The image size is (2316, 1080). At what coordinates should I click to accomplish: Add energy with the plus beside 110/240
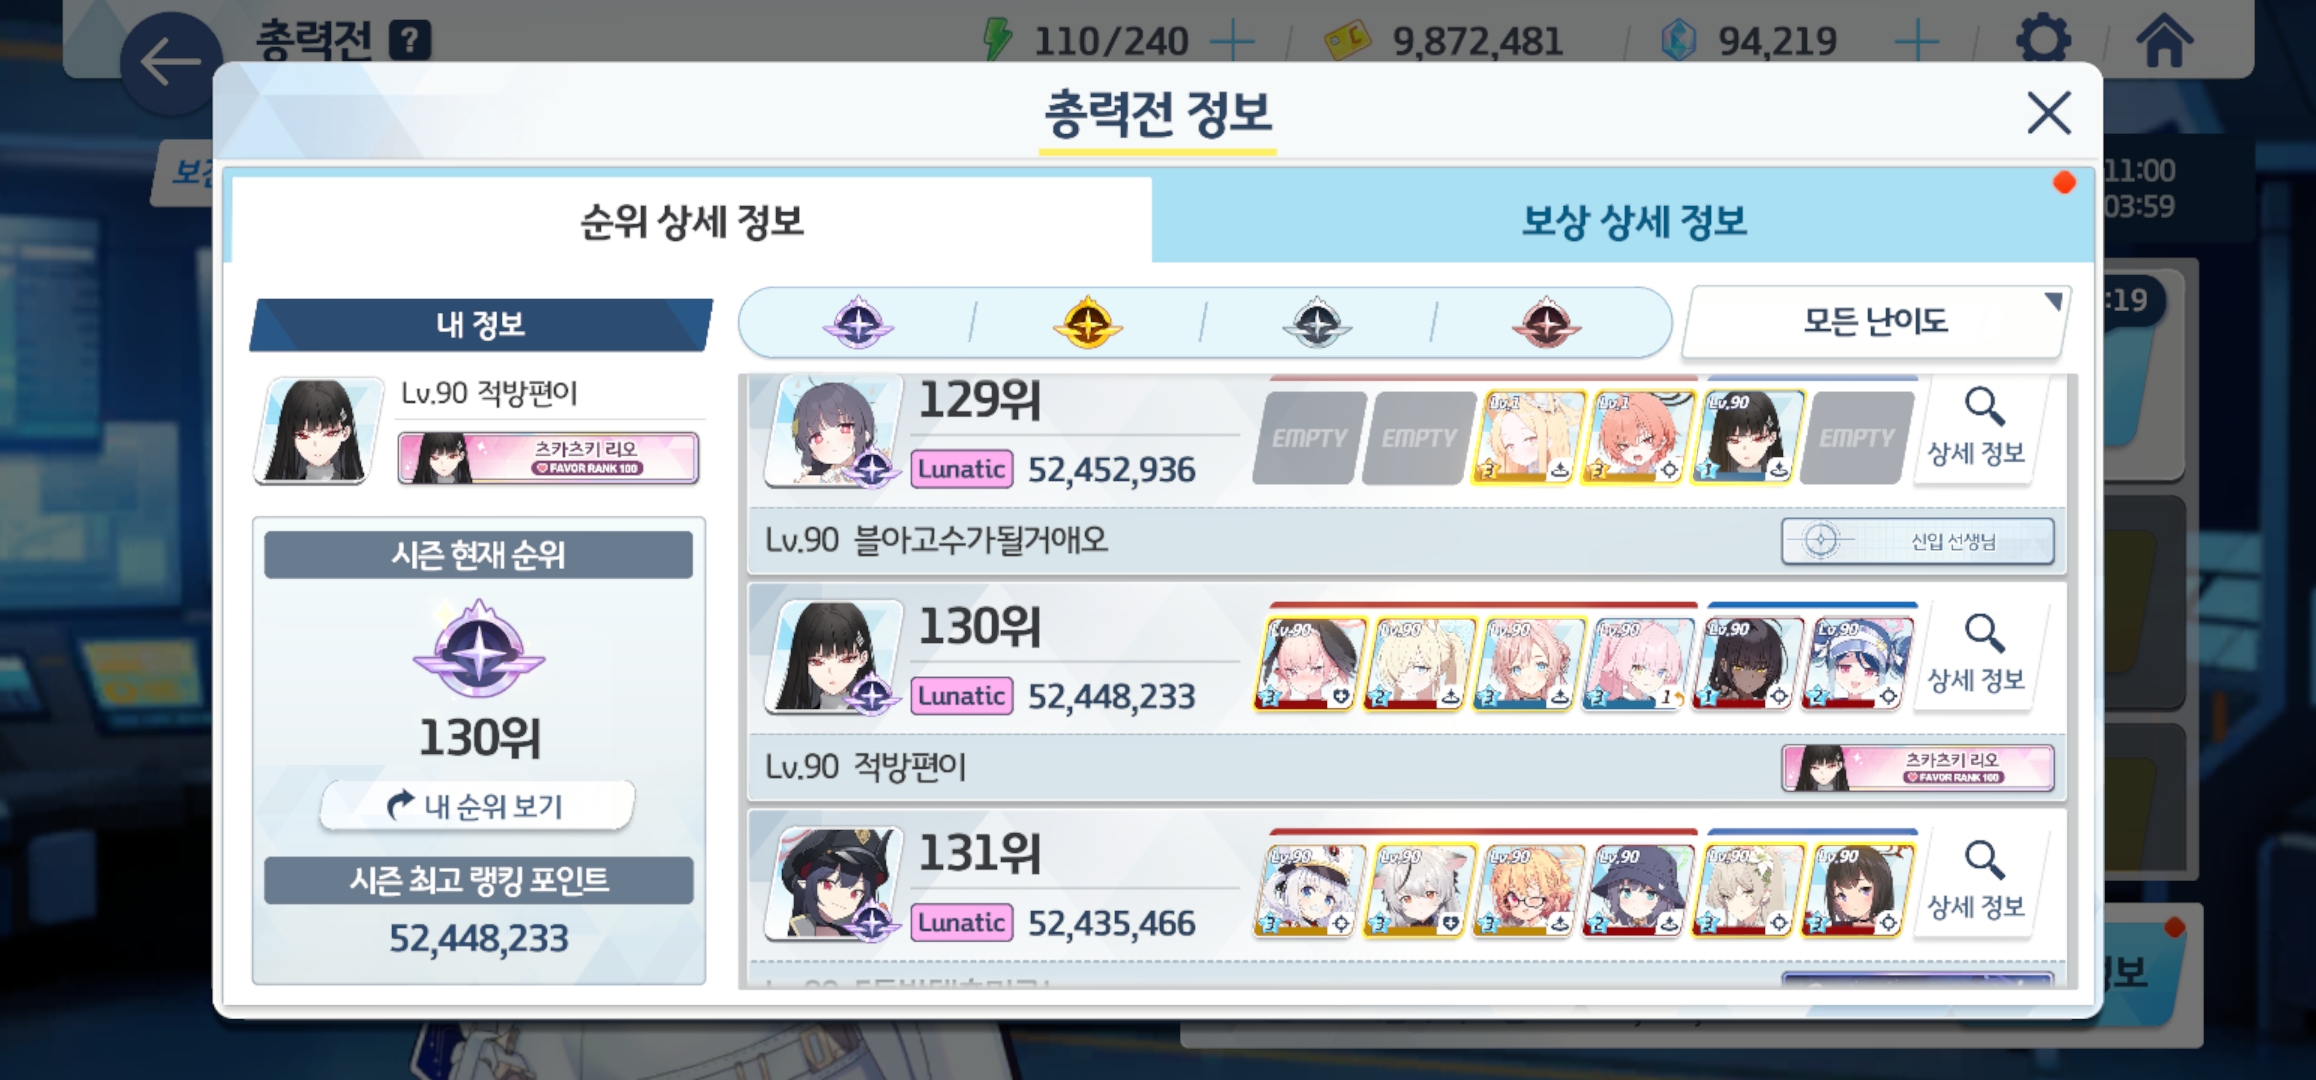1232,41
